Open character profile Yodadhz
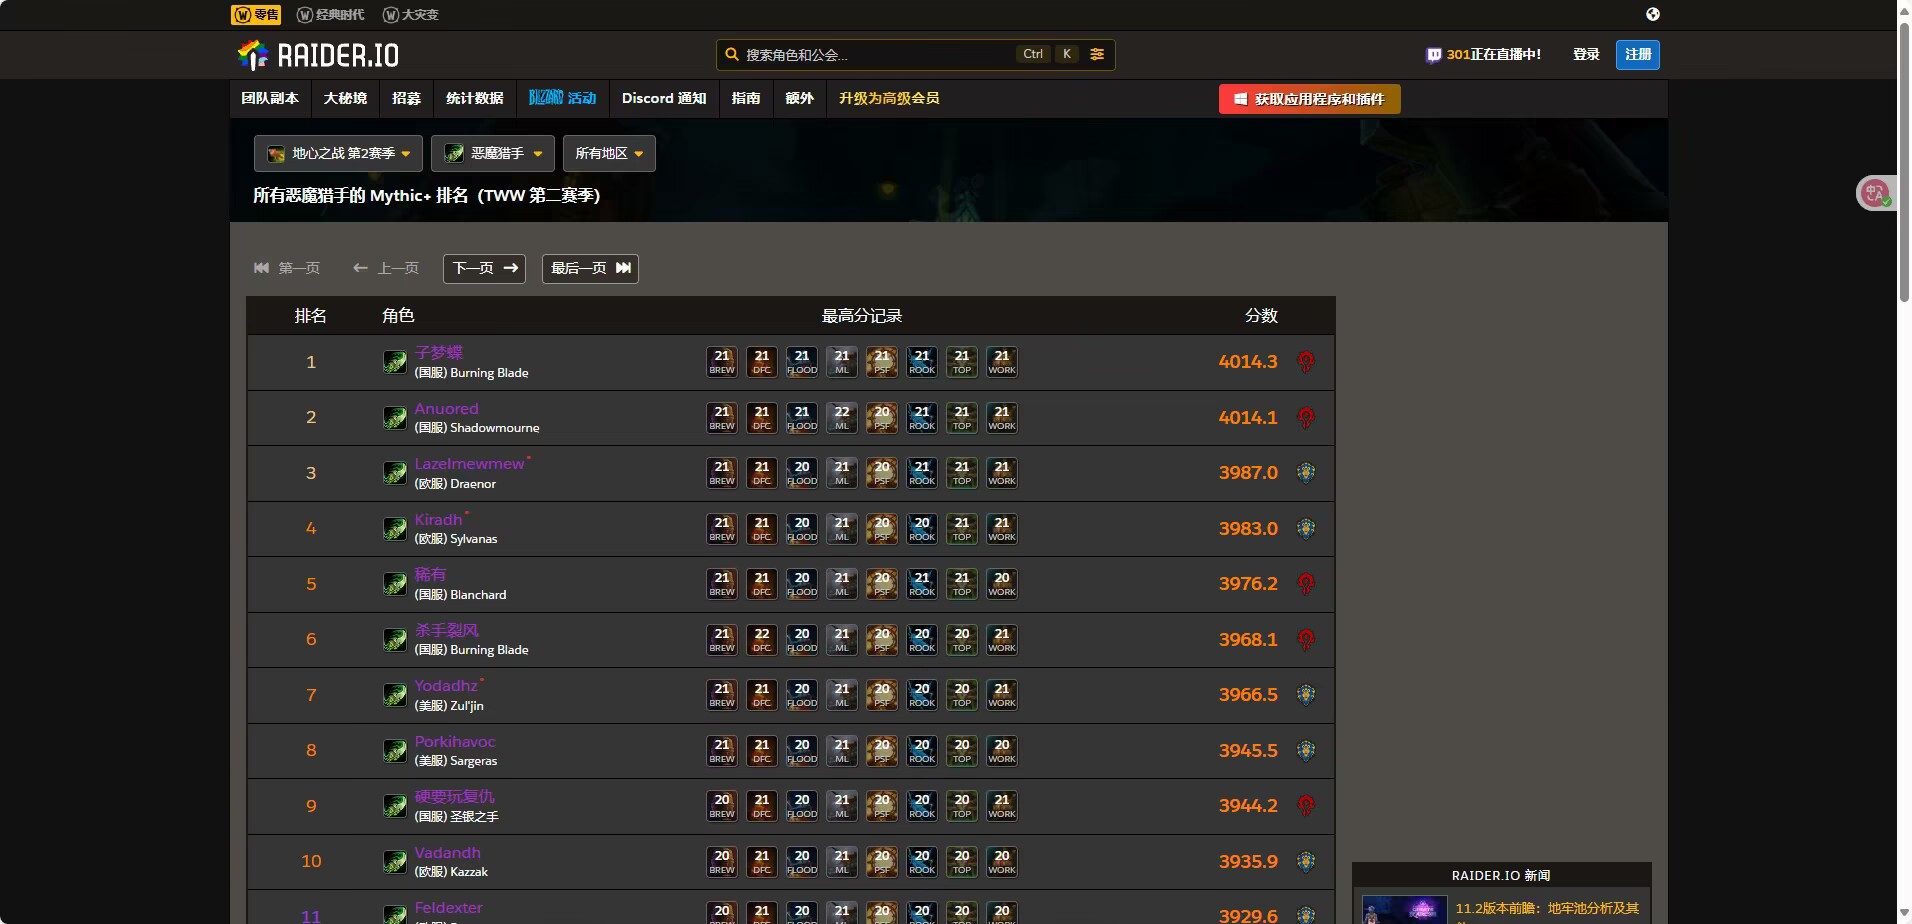Image resolution: width=1912 pixels, height=924 pixels. (446, 686)
